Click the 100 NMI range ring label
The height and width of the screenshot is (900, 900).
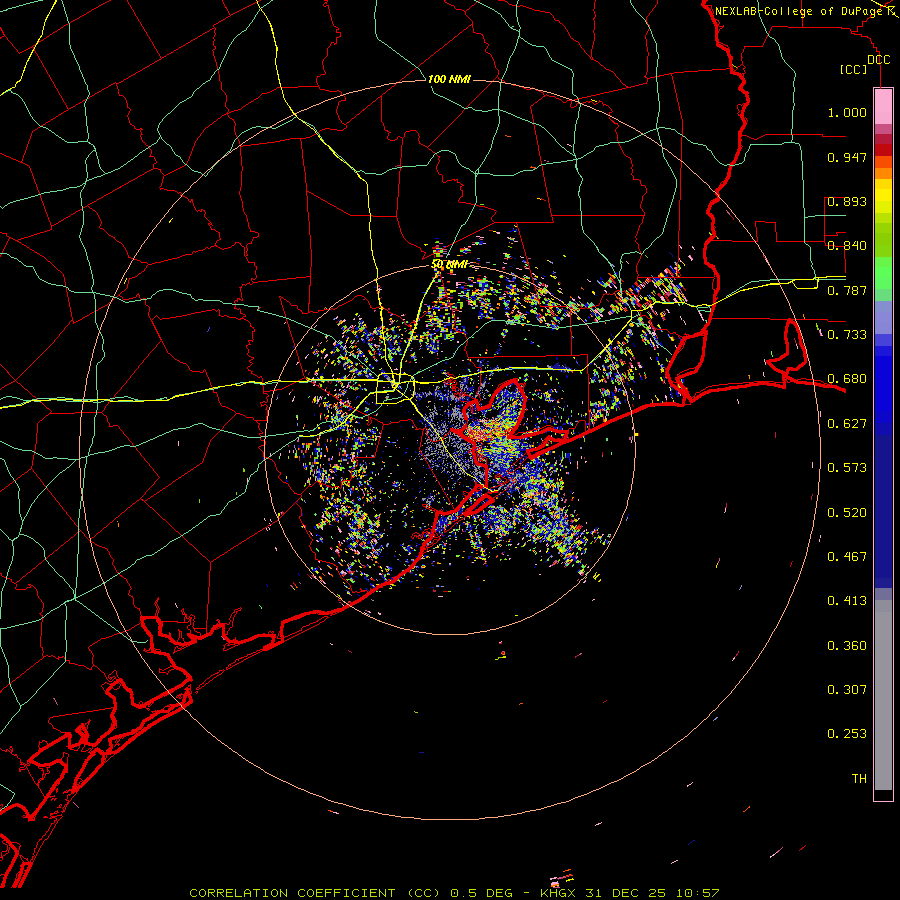449,79
